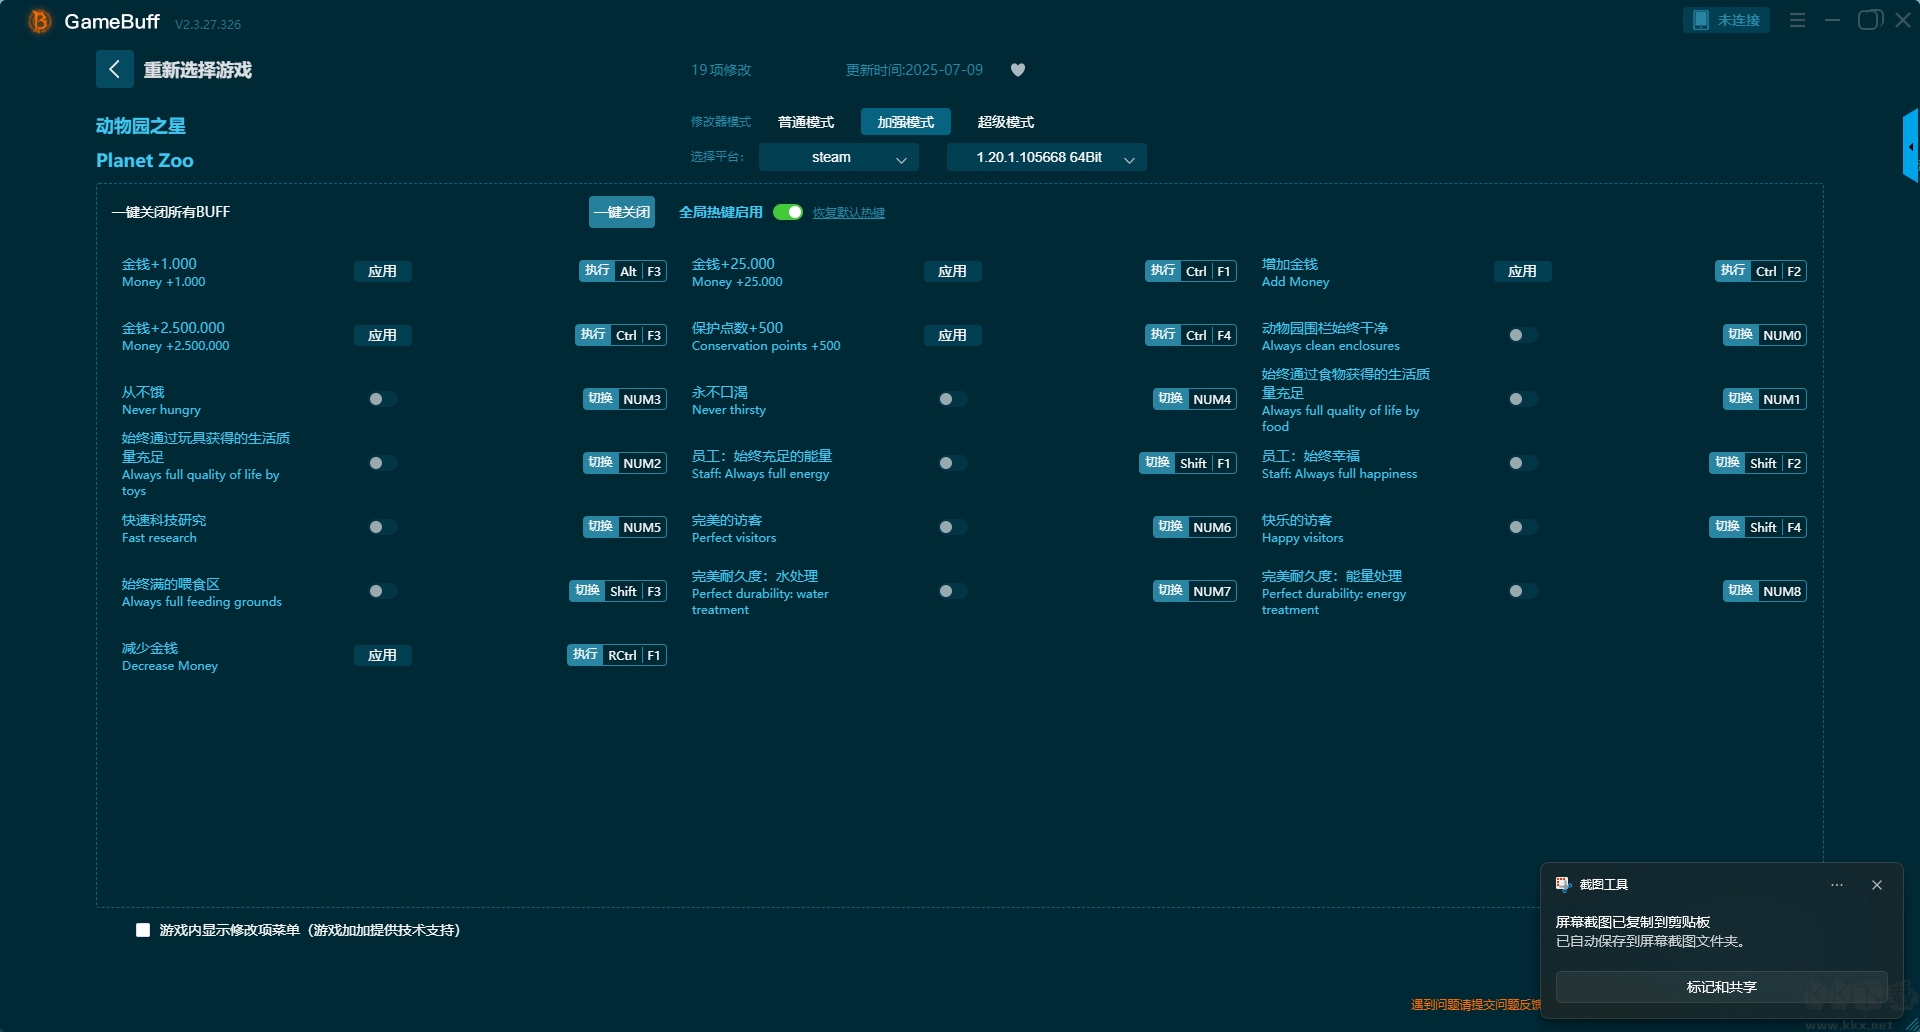Select the 超级模式 mode tab

[x=1005, y=122]
